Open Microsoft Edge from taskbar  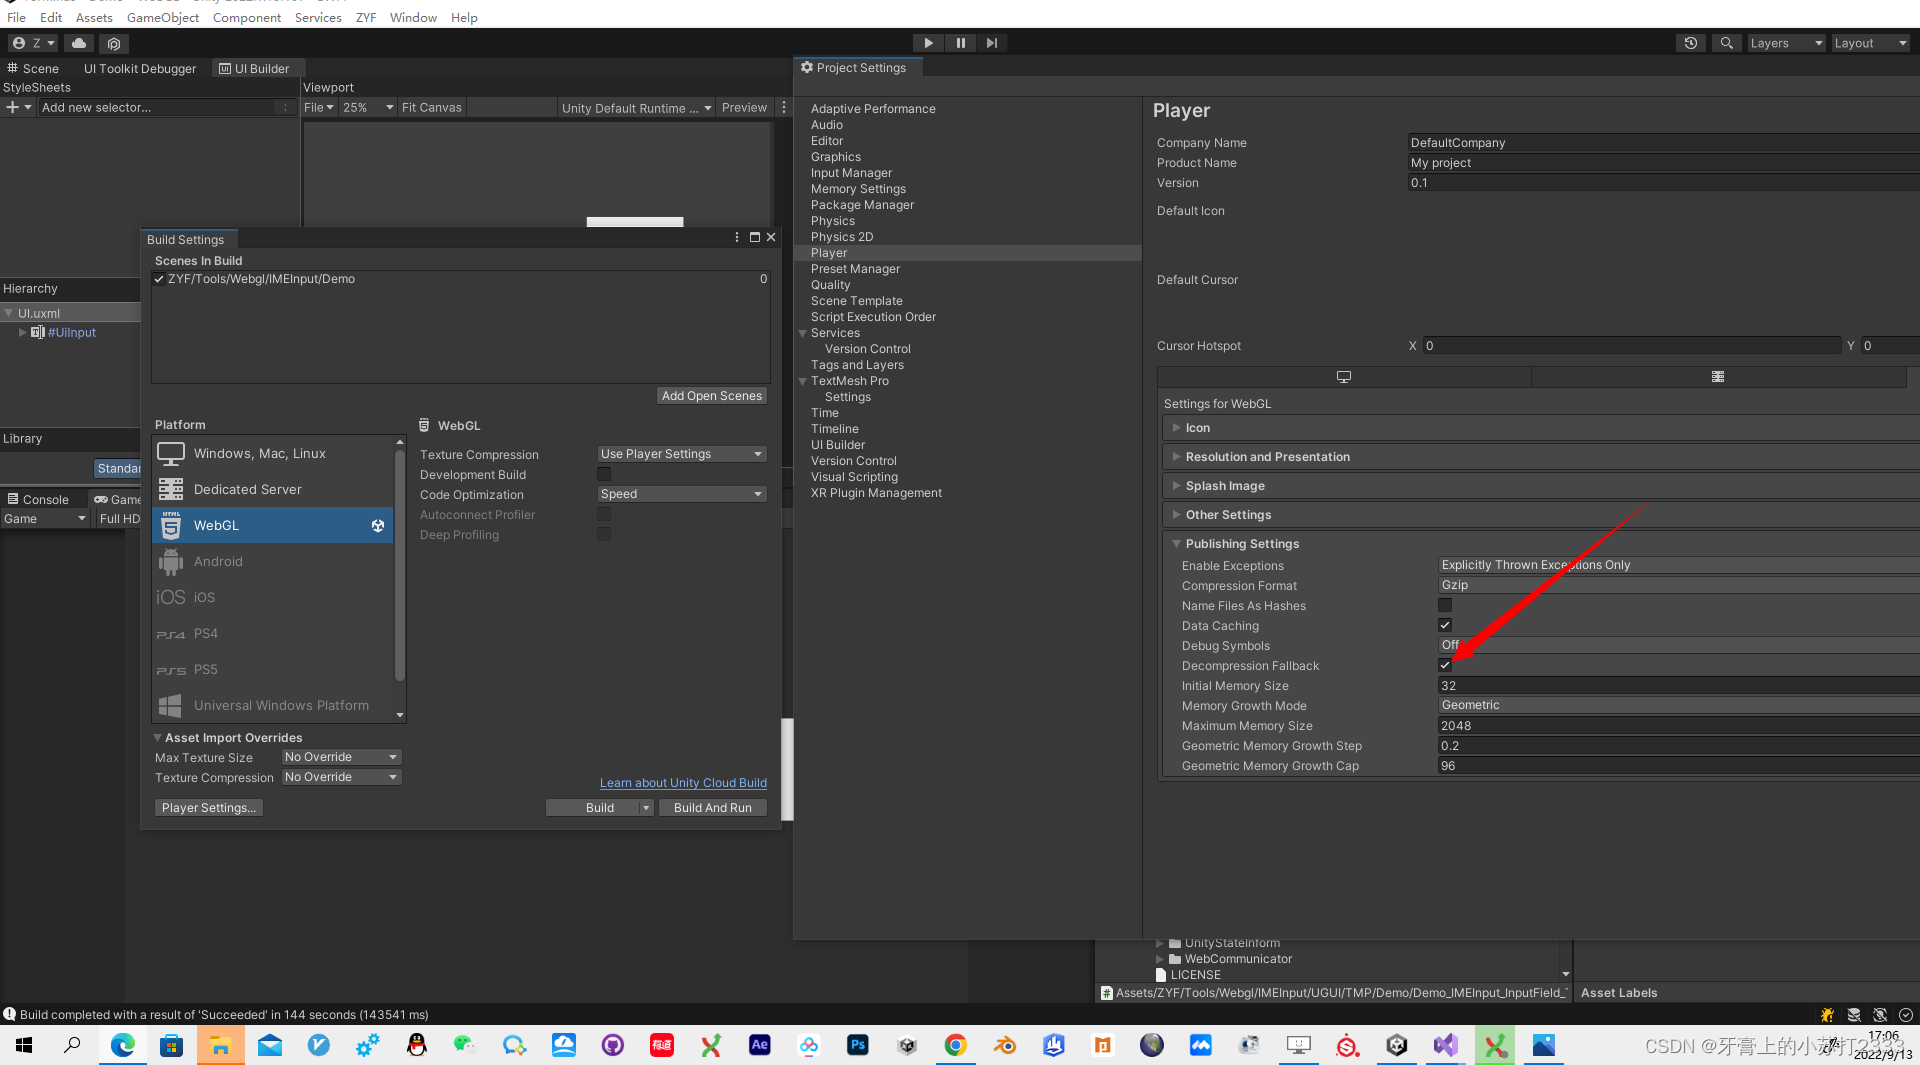pyautogui.click(x=123, y=1045)
